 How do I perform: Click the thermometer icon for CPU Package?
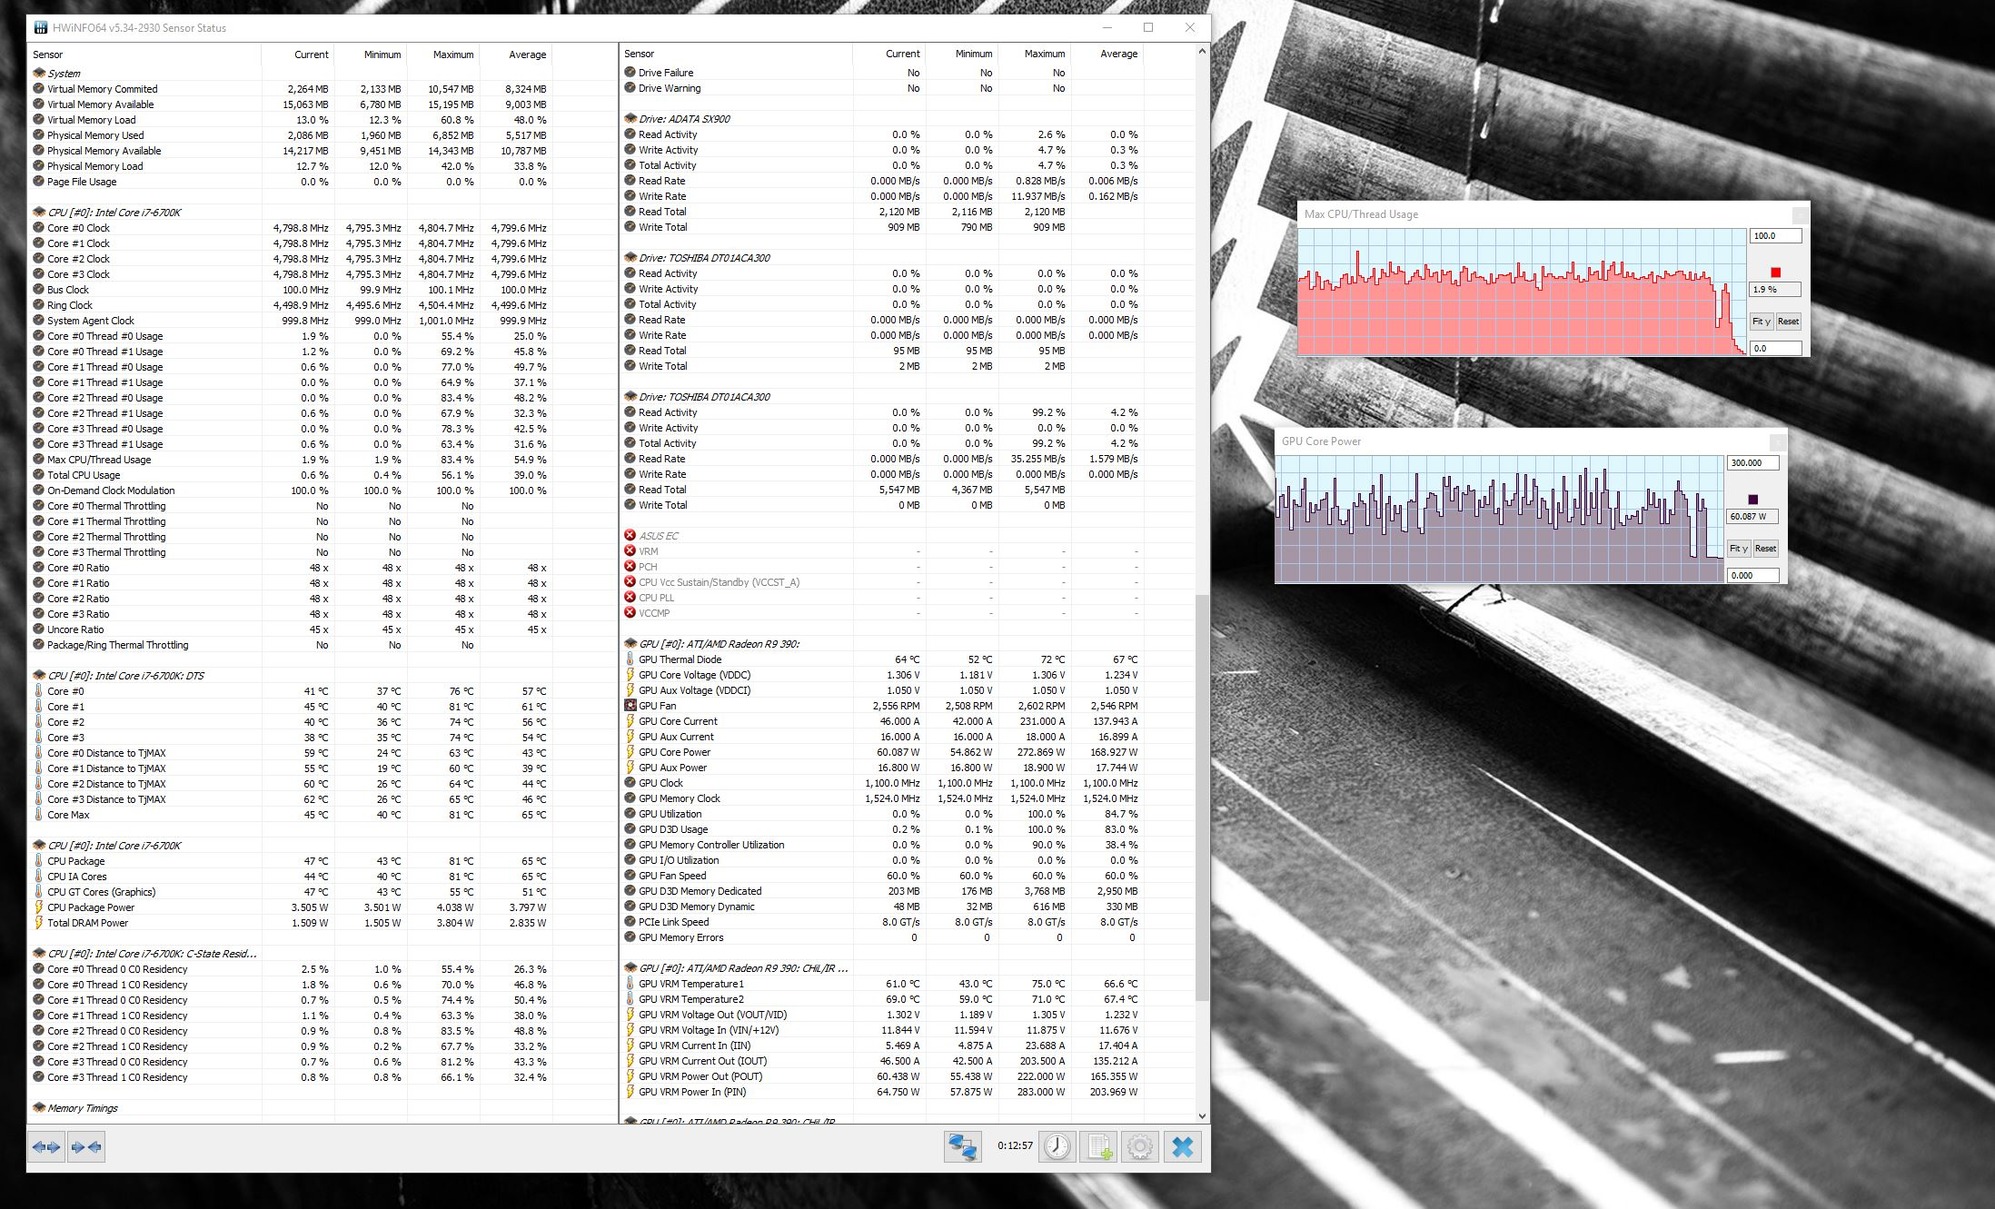(x=39, y=861)
